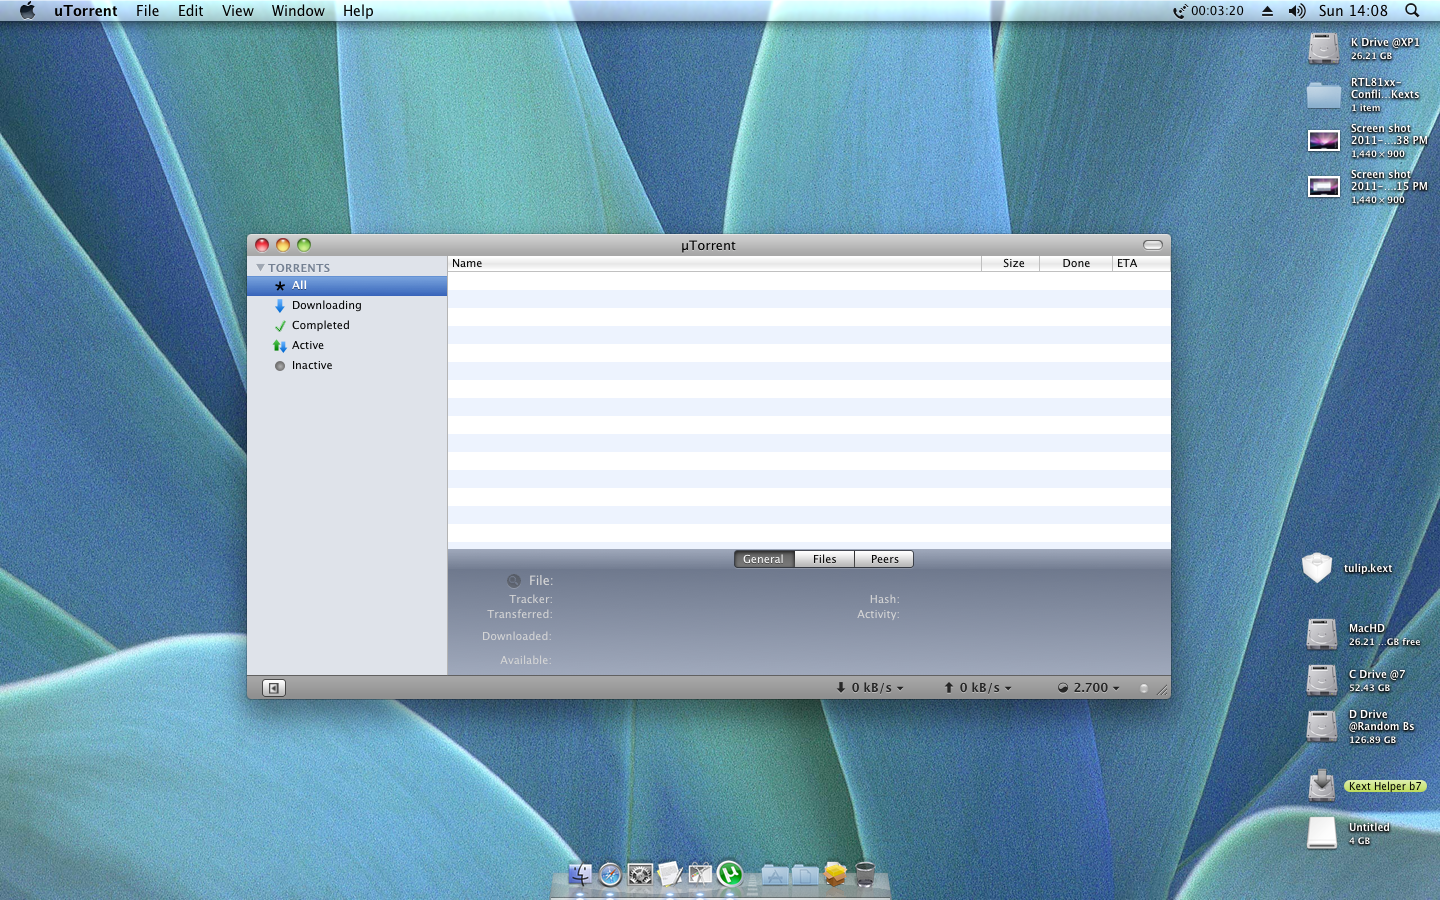
Task: Select the Kext Helper b7 desktop icon
Action: tap(1322, 786)
